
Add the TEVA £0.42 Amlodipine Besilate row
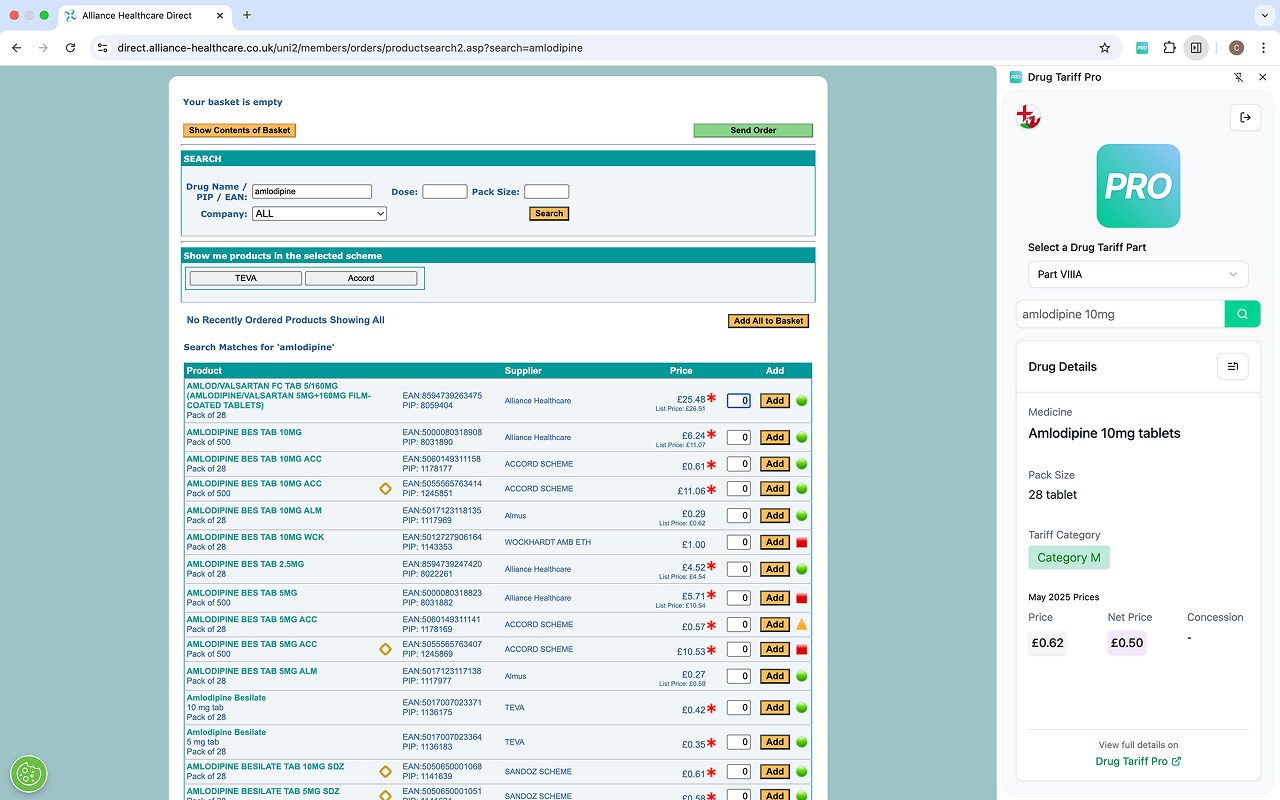(774, 708)
